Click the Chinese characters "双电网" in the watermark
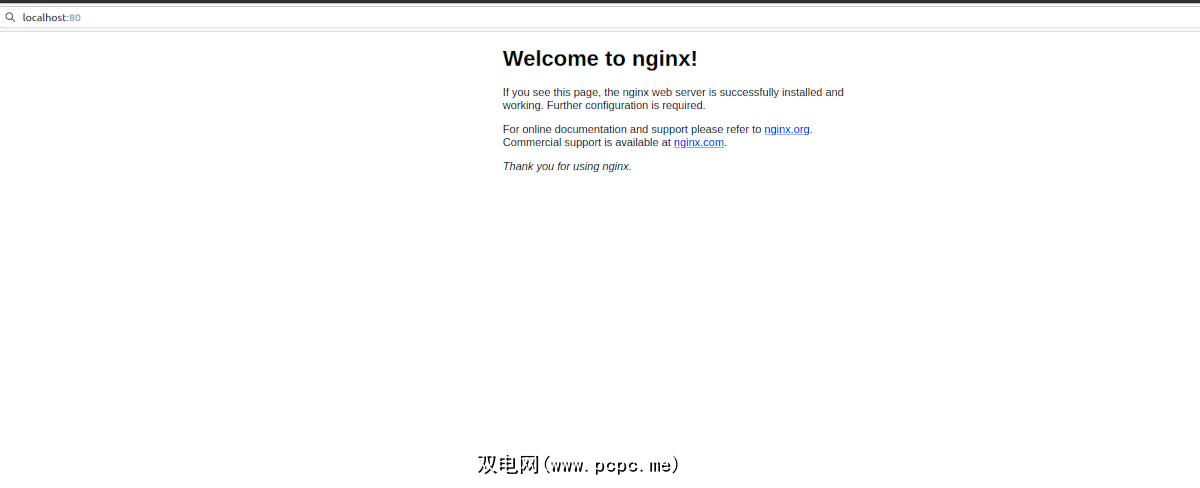Viewport: 1200px width, 488px height. click(x=508, y=465)
